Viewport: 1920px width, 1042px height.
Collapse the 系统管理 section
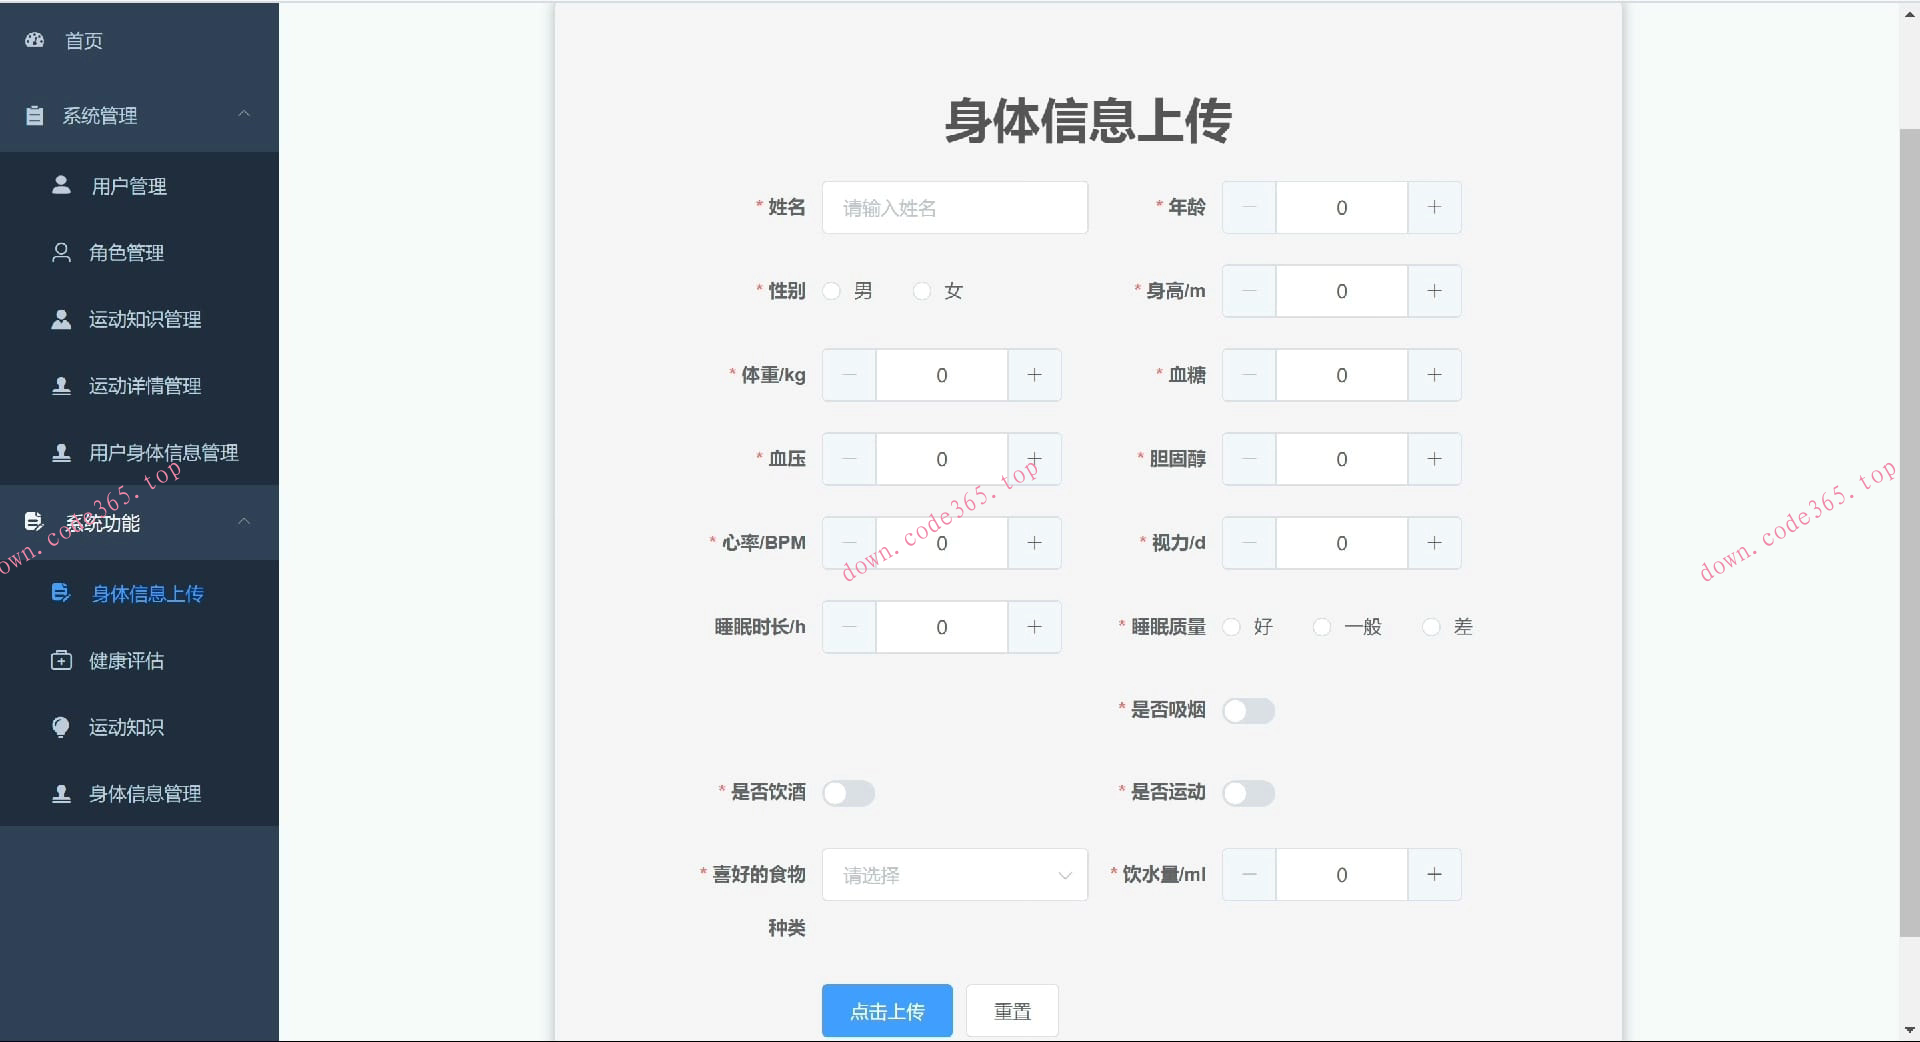click(244, 115)
